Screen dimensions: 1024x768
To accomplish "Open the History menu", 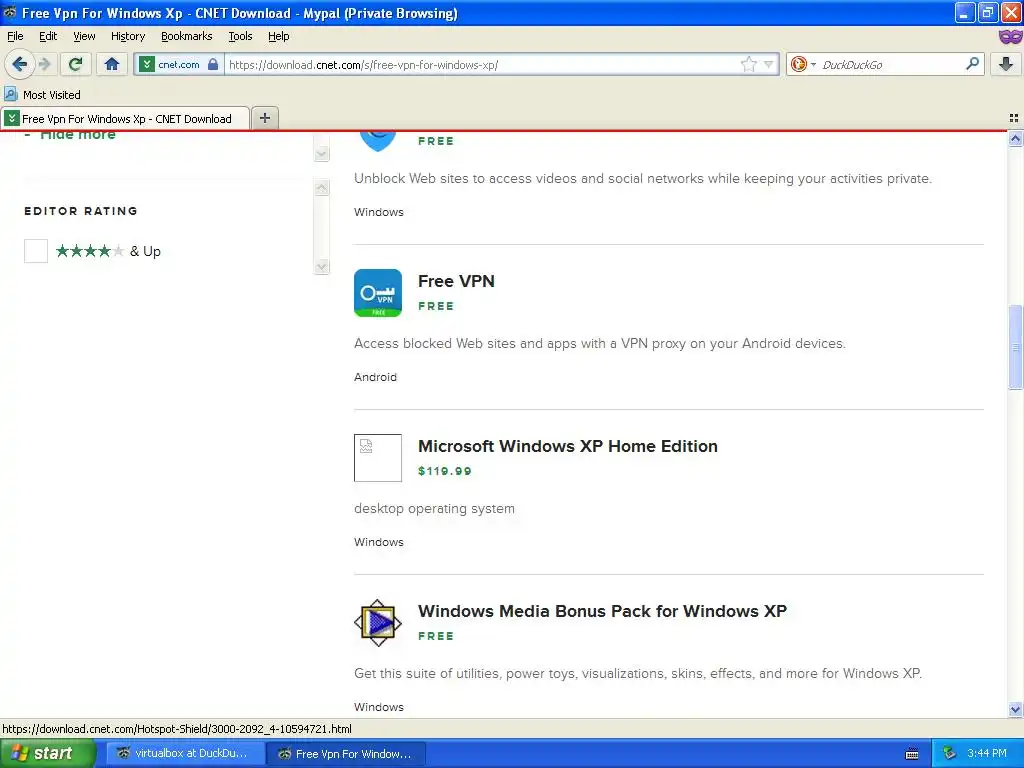I will 128,37.
